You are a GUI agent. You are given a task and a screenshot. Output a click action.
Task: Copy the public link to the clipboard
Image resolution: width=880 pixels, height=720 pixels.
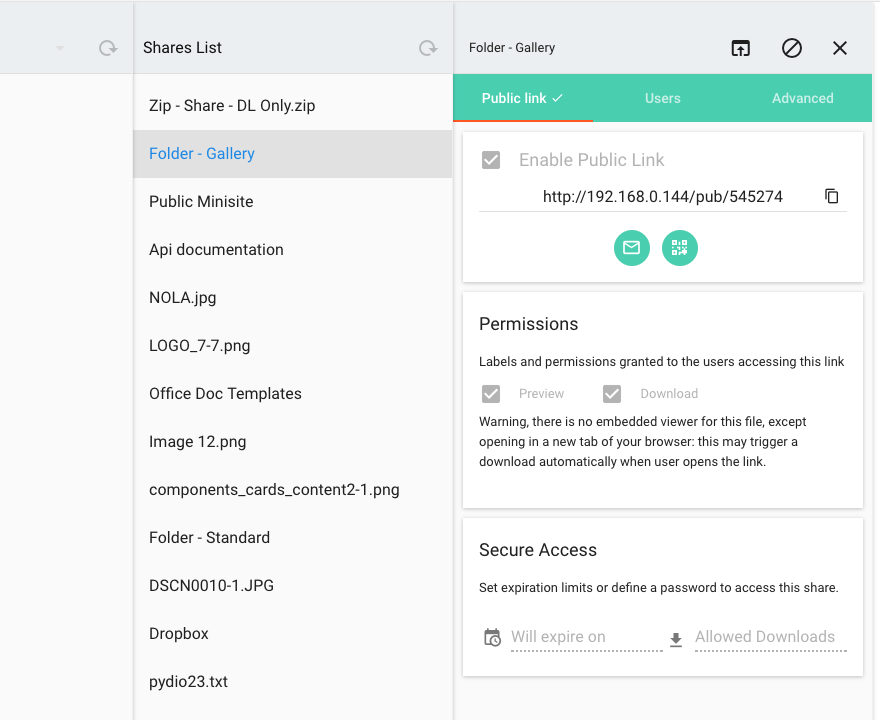832,196
